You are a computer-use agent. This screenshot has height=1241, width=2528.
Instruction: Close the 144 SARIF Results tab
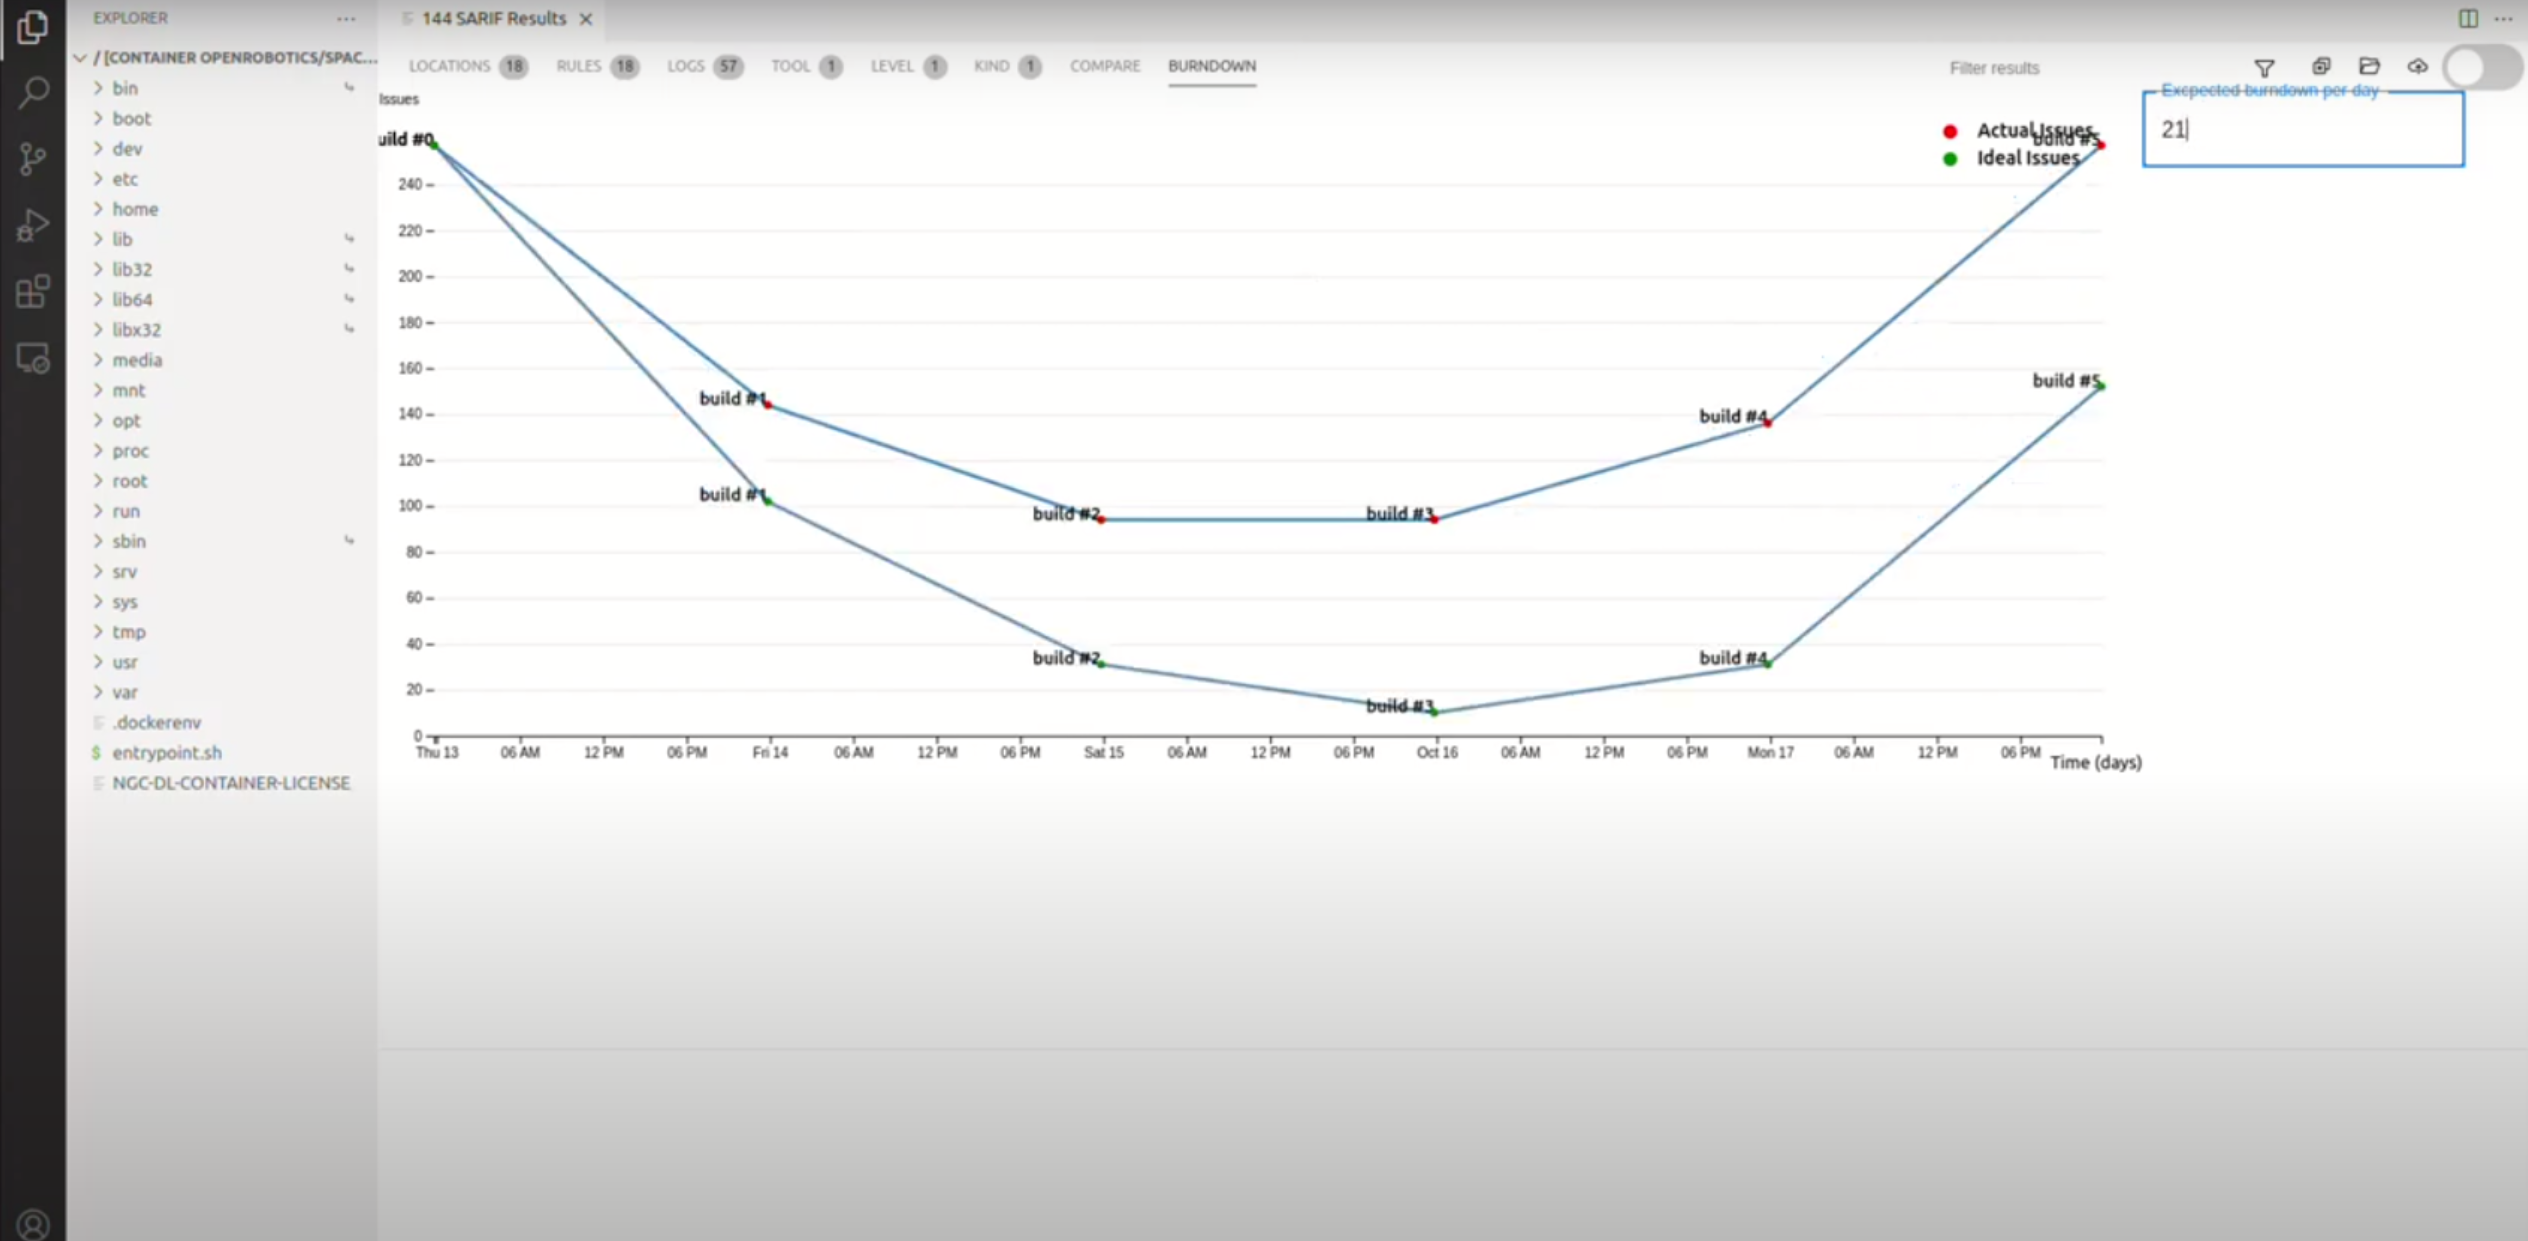(586, 19)
